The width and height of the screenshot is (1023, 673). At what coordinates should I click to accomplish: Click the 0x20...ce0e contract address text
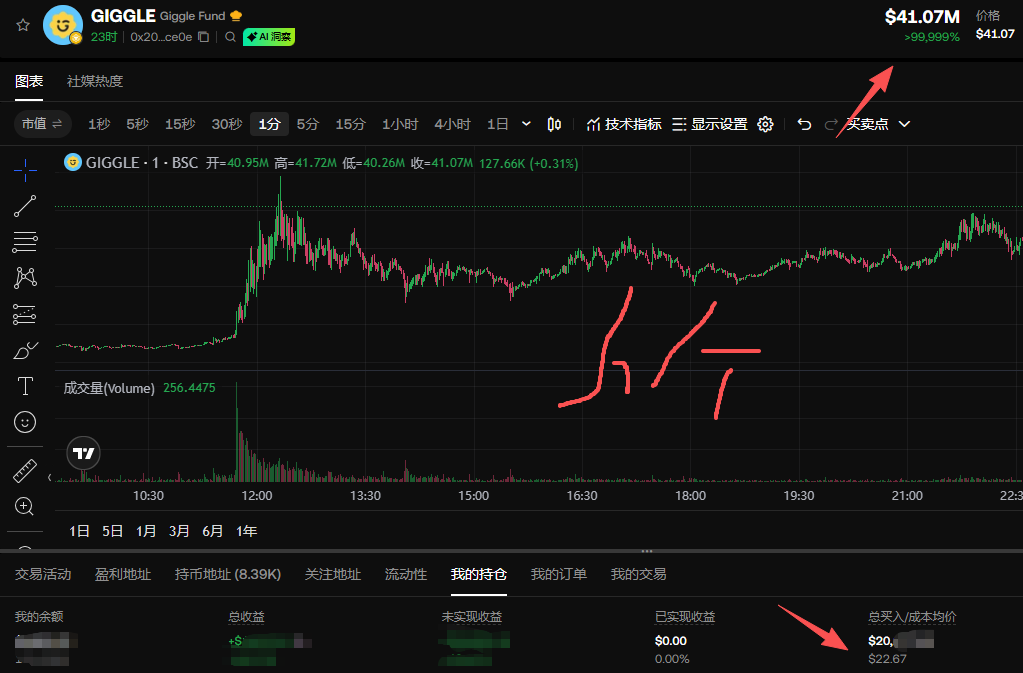point(161,37)
